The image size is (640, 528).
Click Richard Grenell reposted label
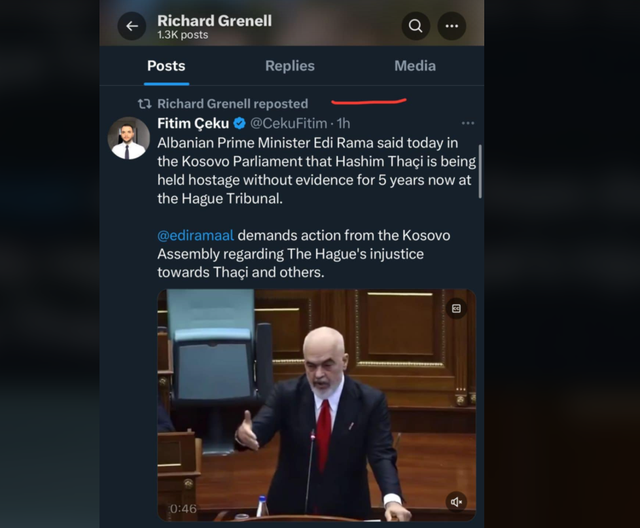pos(233,104)
